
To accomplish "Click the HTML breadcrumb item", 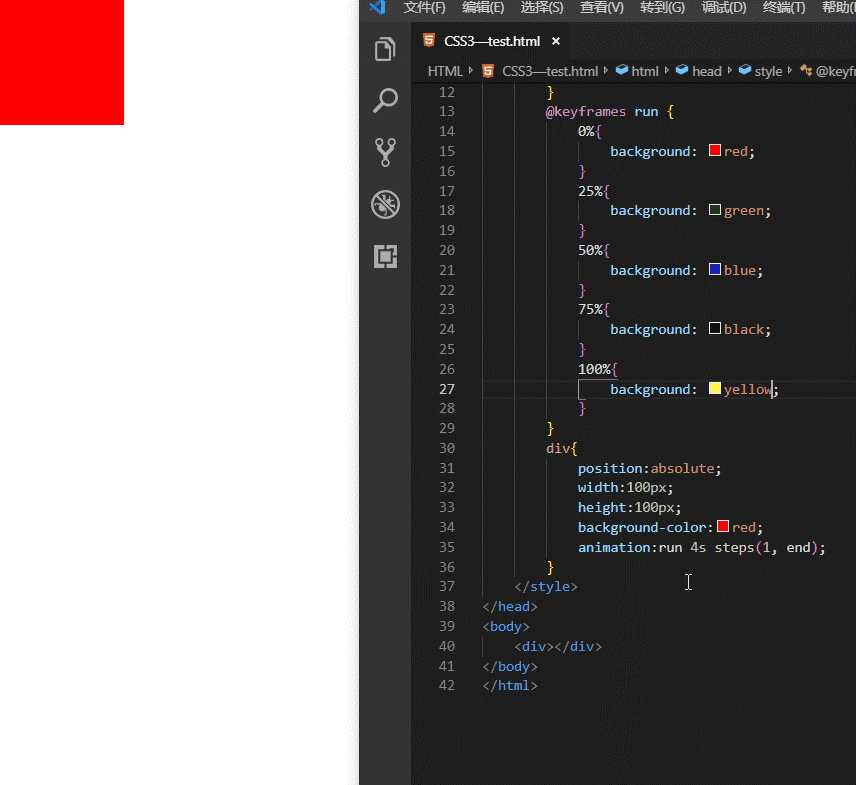I will tap(444, 71).
